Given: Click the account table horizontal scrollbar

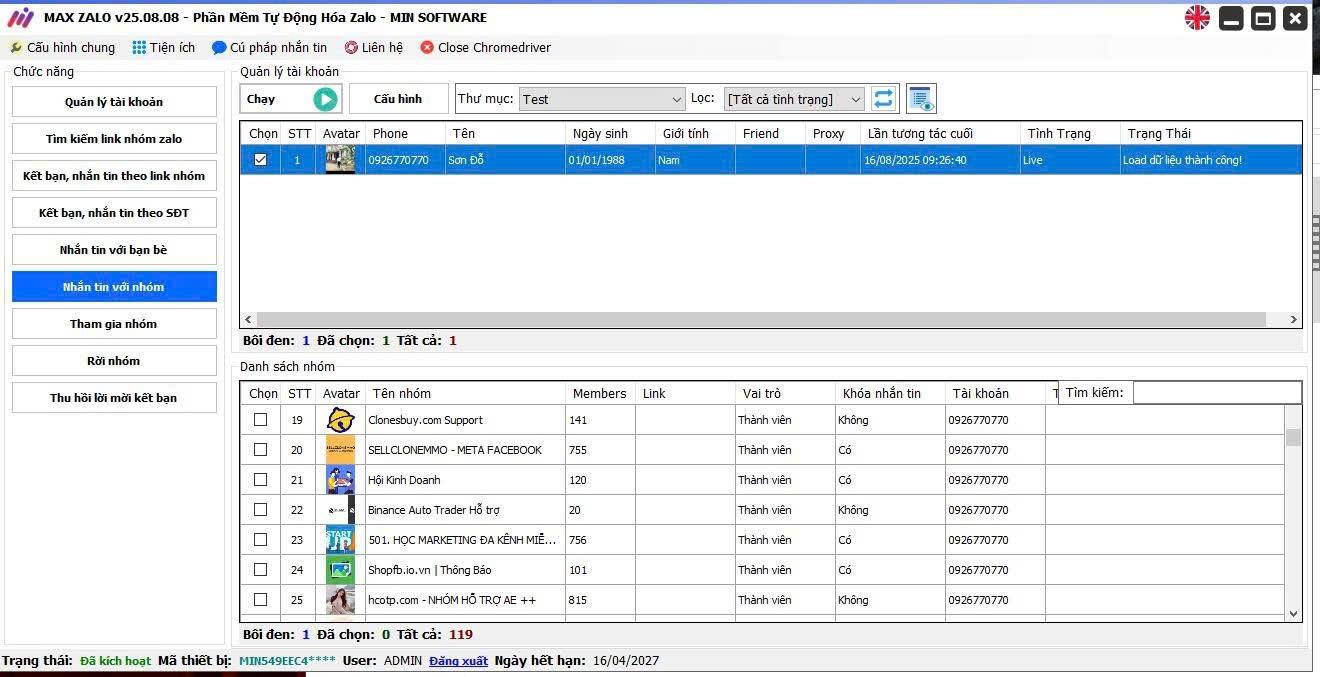Looking at the screenshot, I should click(760, 320).
